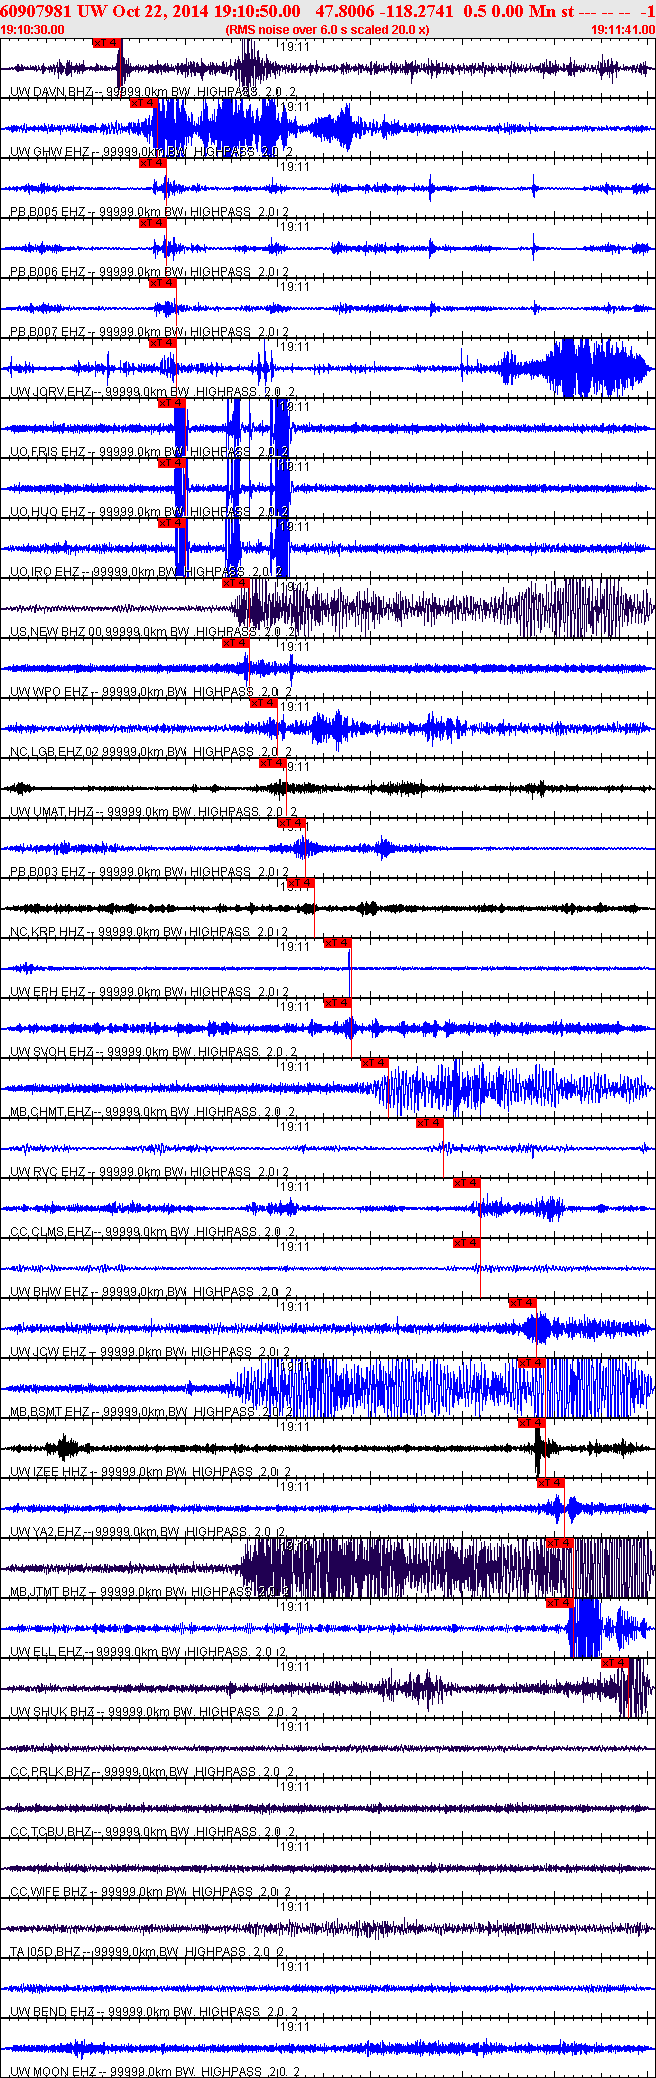Click the pick flag on UW IZEE HHZ trace
Screen dimensions: 656x2078
coord(531,1423)
